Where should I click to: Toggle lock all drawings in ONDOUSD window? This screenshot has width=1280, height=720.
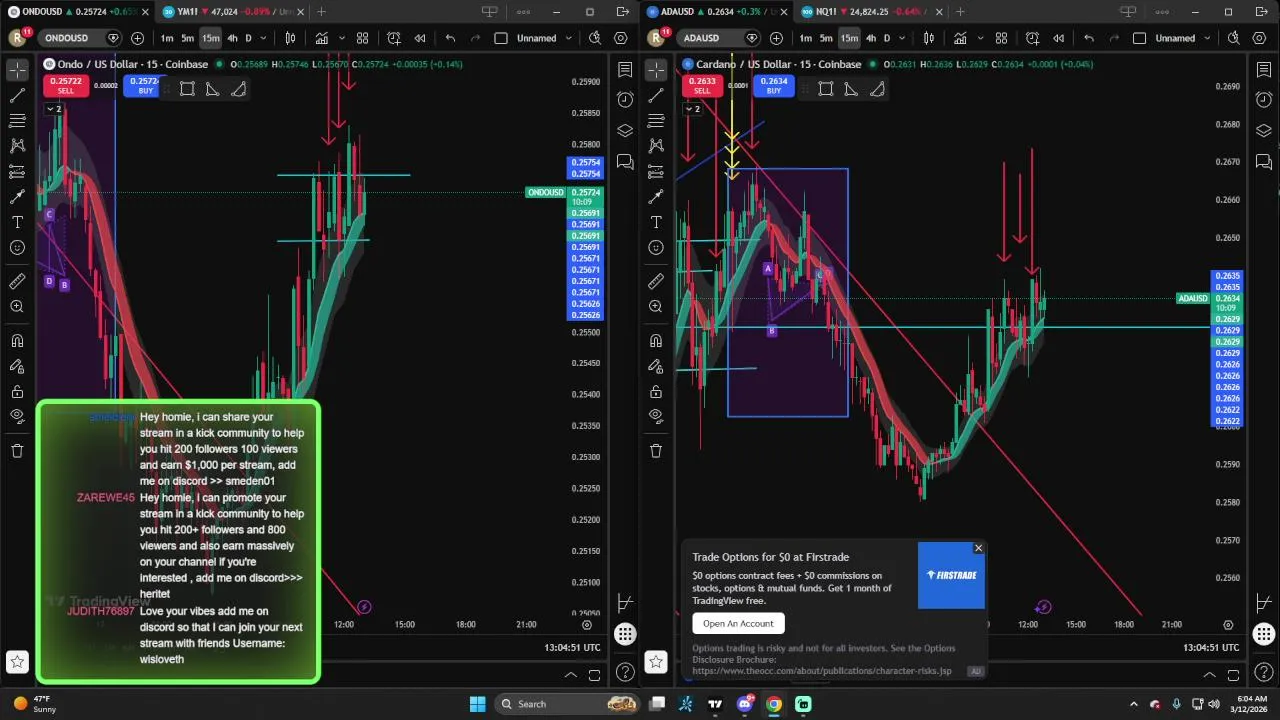[x=17, y=392]
